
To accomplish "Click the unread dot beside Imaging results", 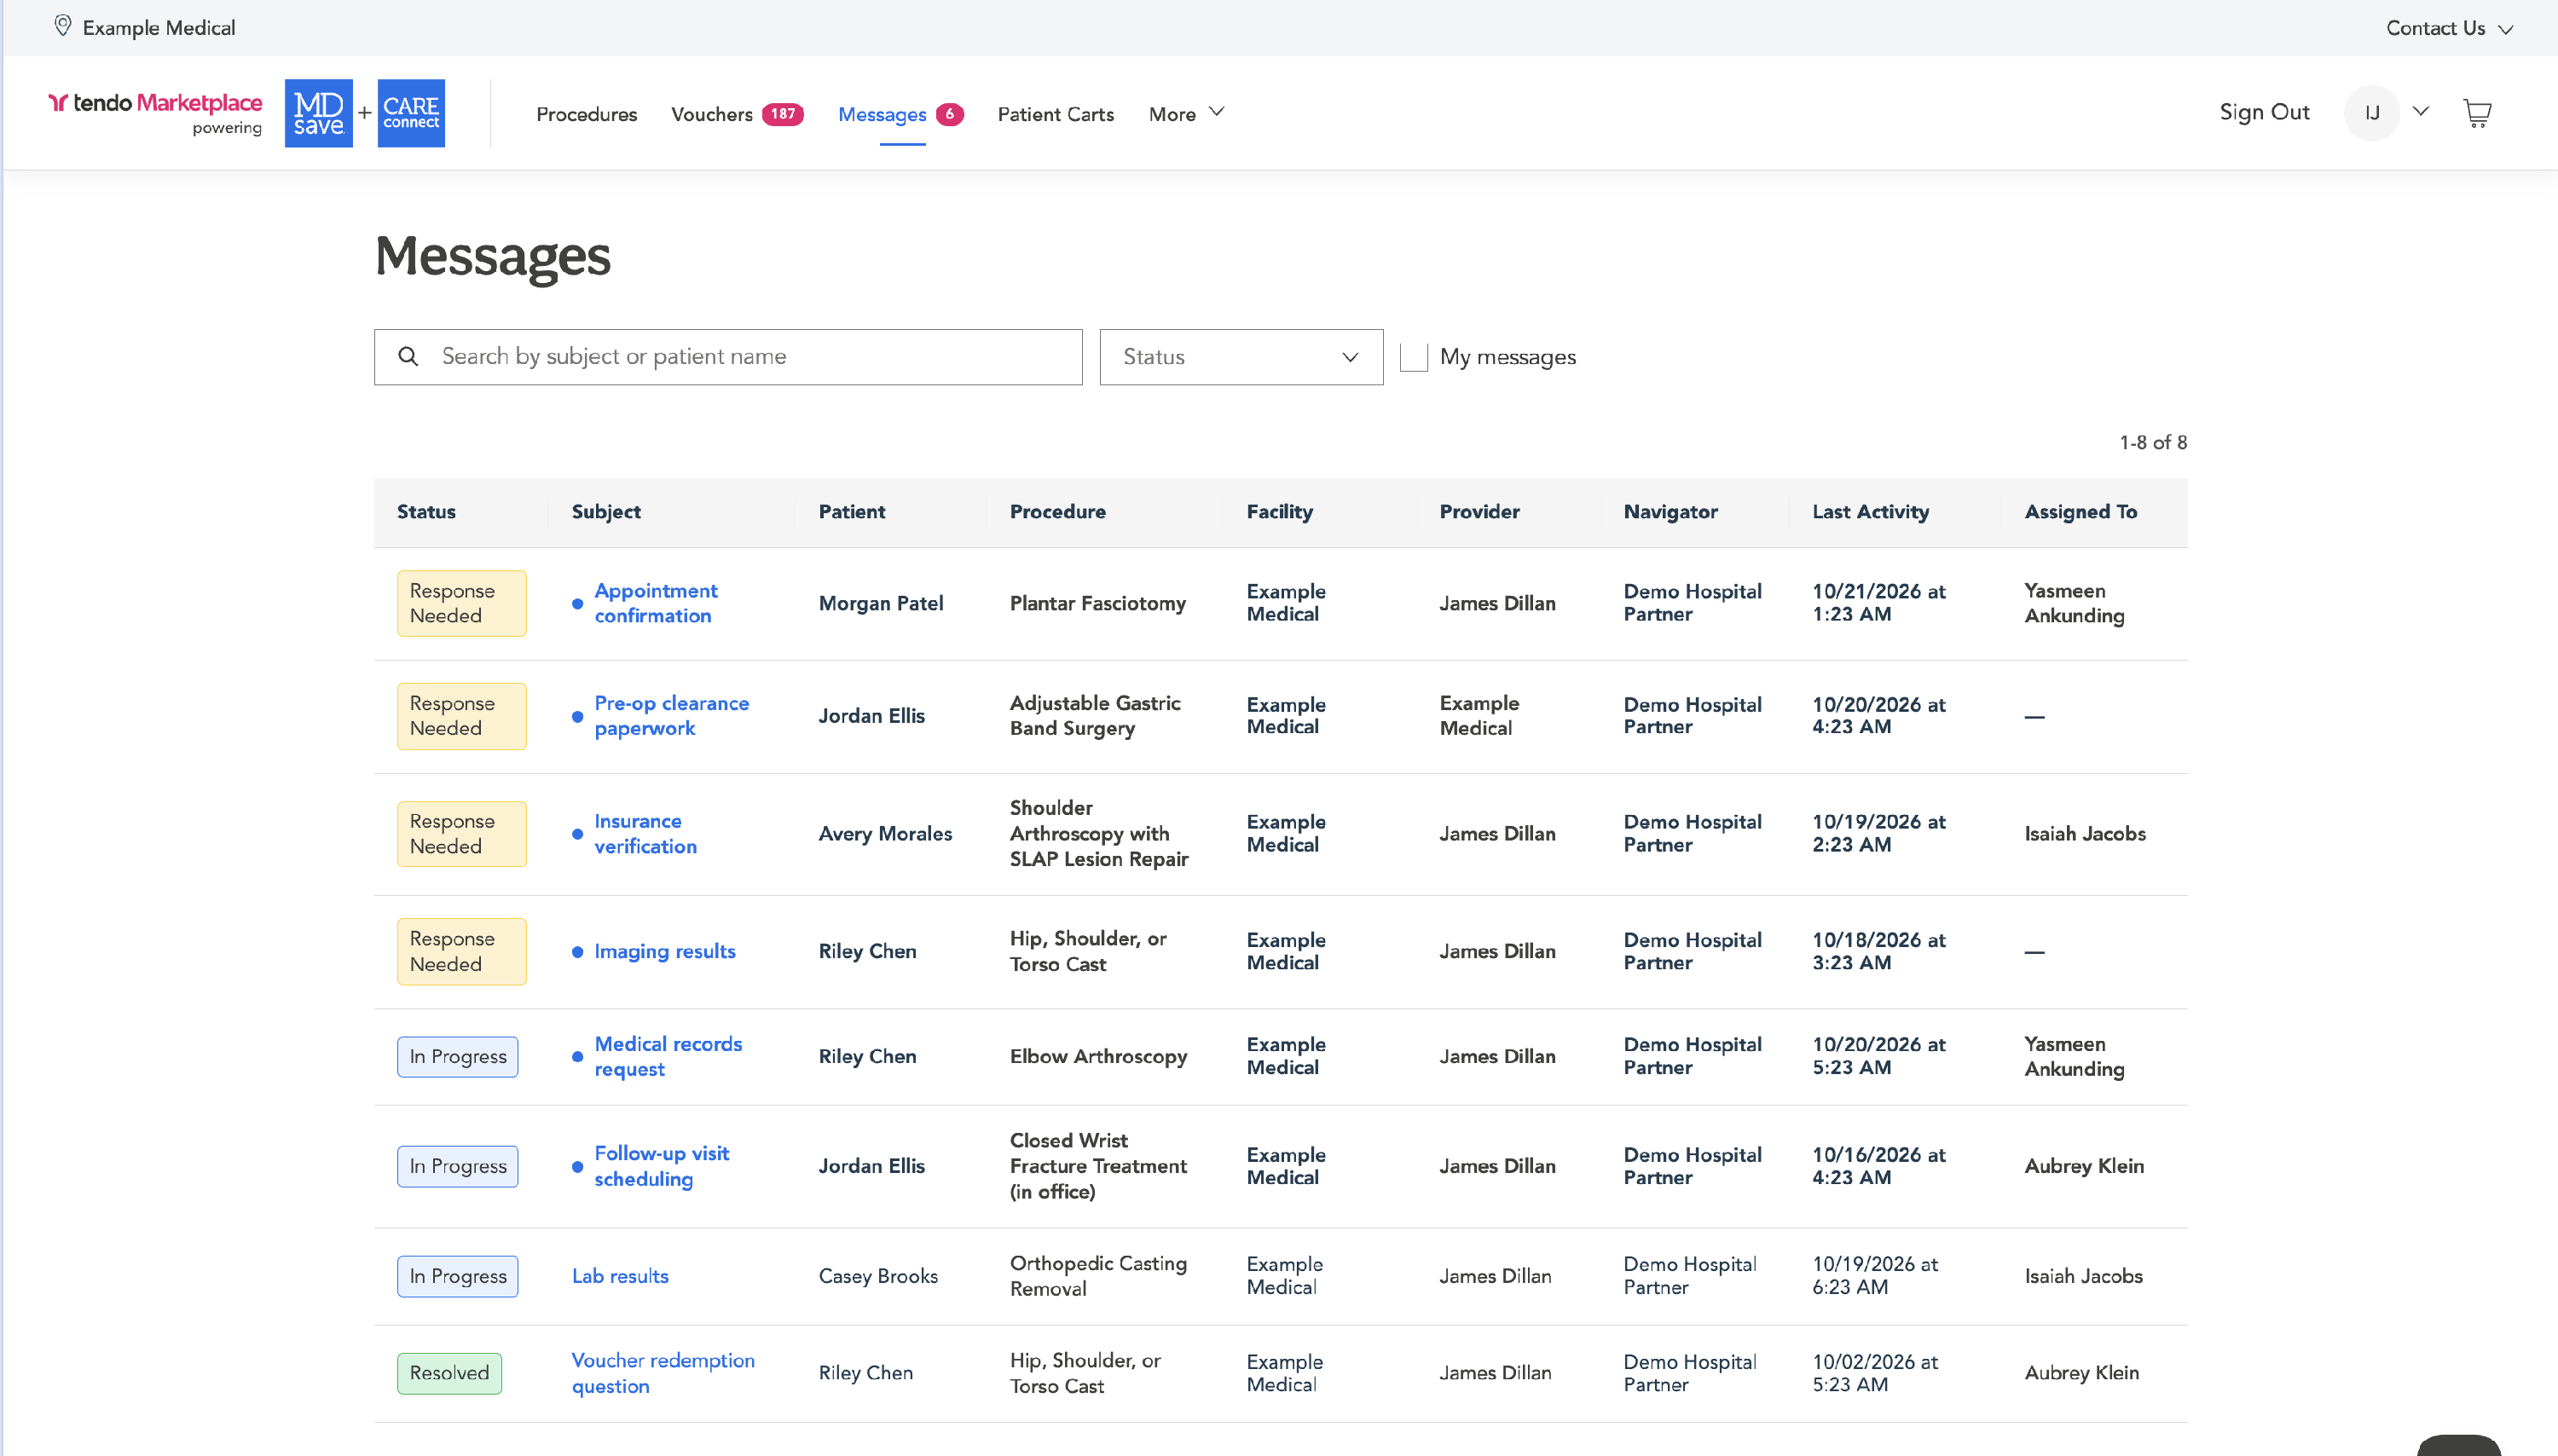I will click(x=577, y=952).
